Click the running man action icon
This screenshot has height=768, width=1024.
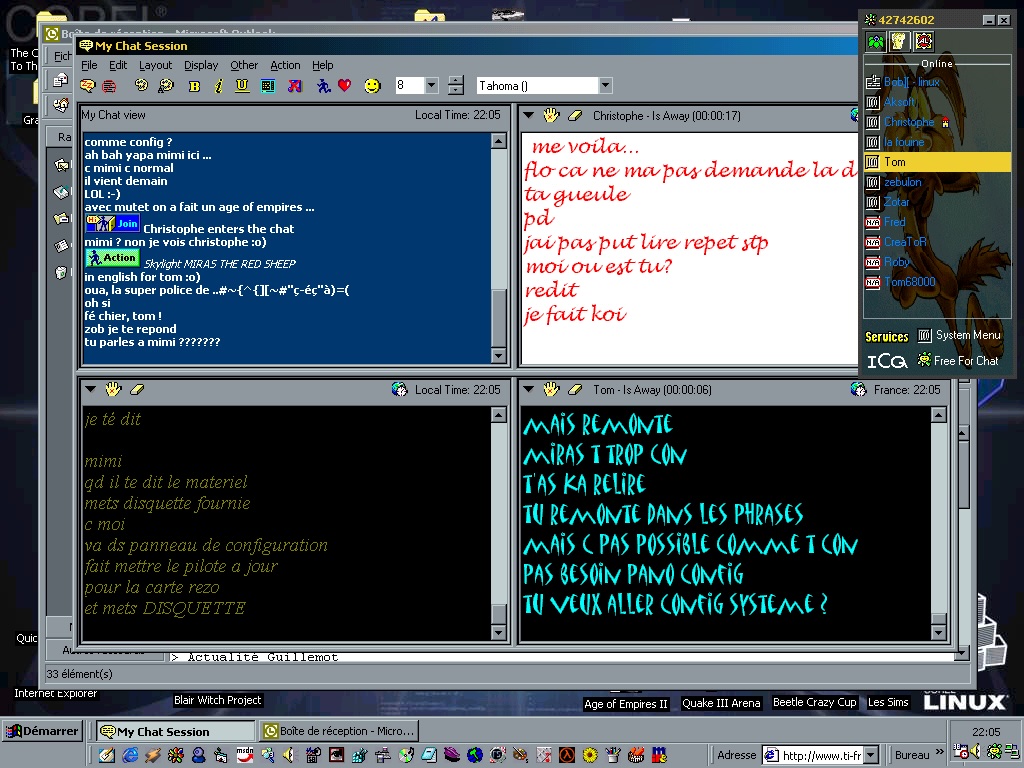click(x=323, y=86)
